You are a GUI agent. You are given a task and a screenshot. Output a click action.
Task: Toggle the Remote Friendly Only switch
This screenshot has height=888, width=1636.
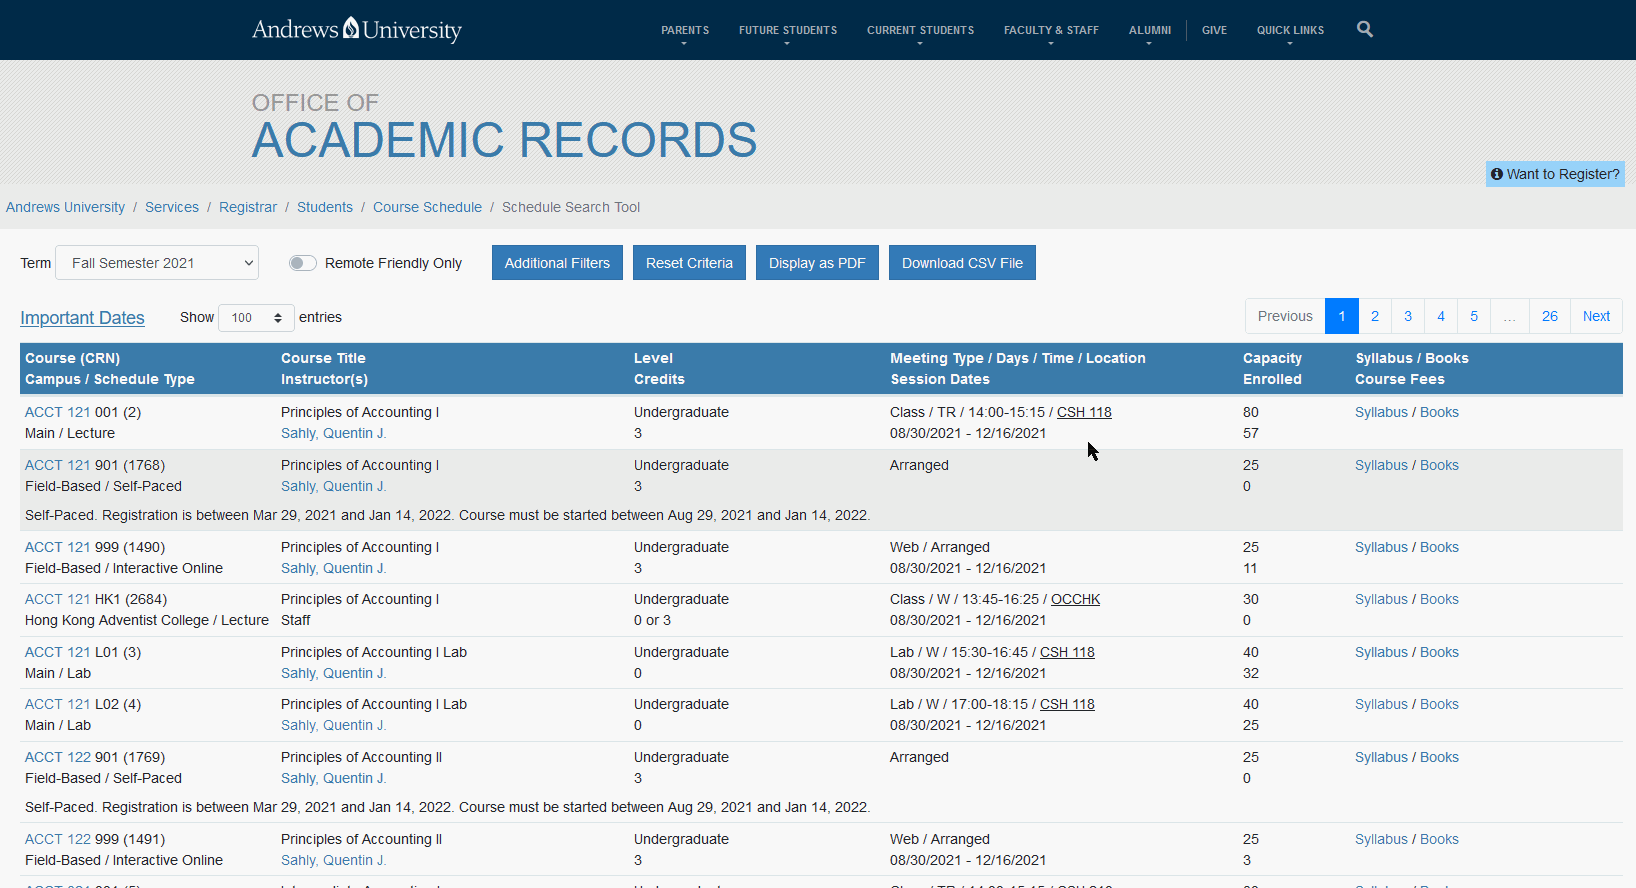click(303, 263)
